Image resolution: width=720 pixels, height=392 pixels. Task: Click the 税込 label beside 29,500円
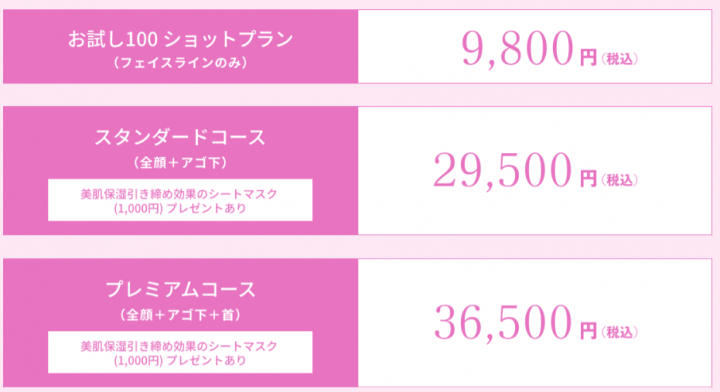pyautogui.click(x=619, y=179)
